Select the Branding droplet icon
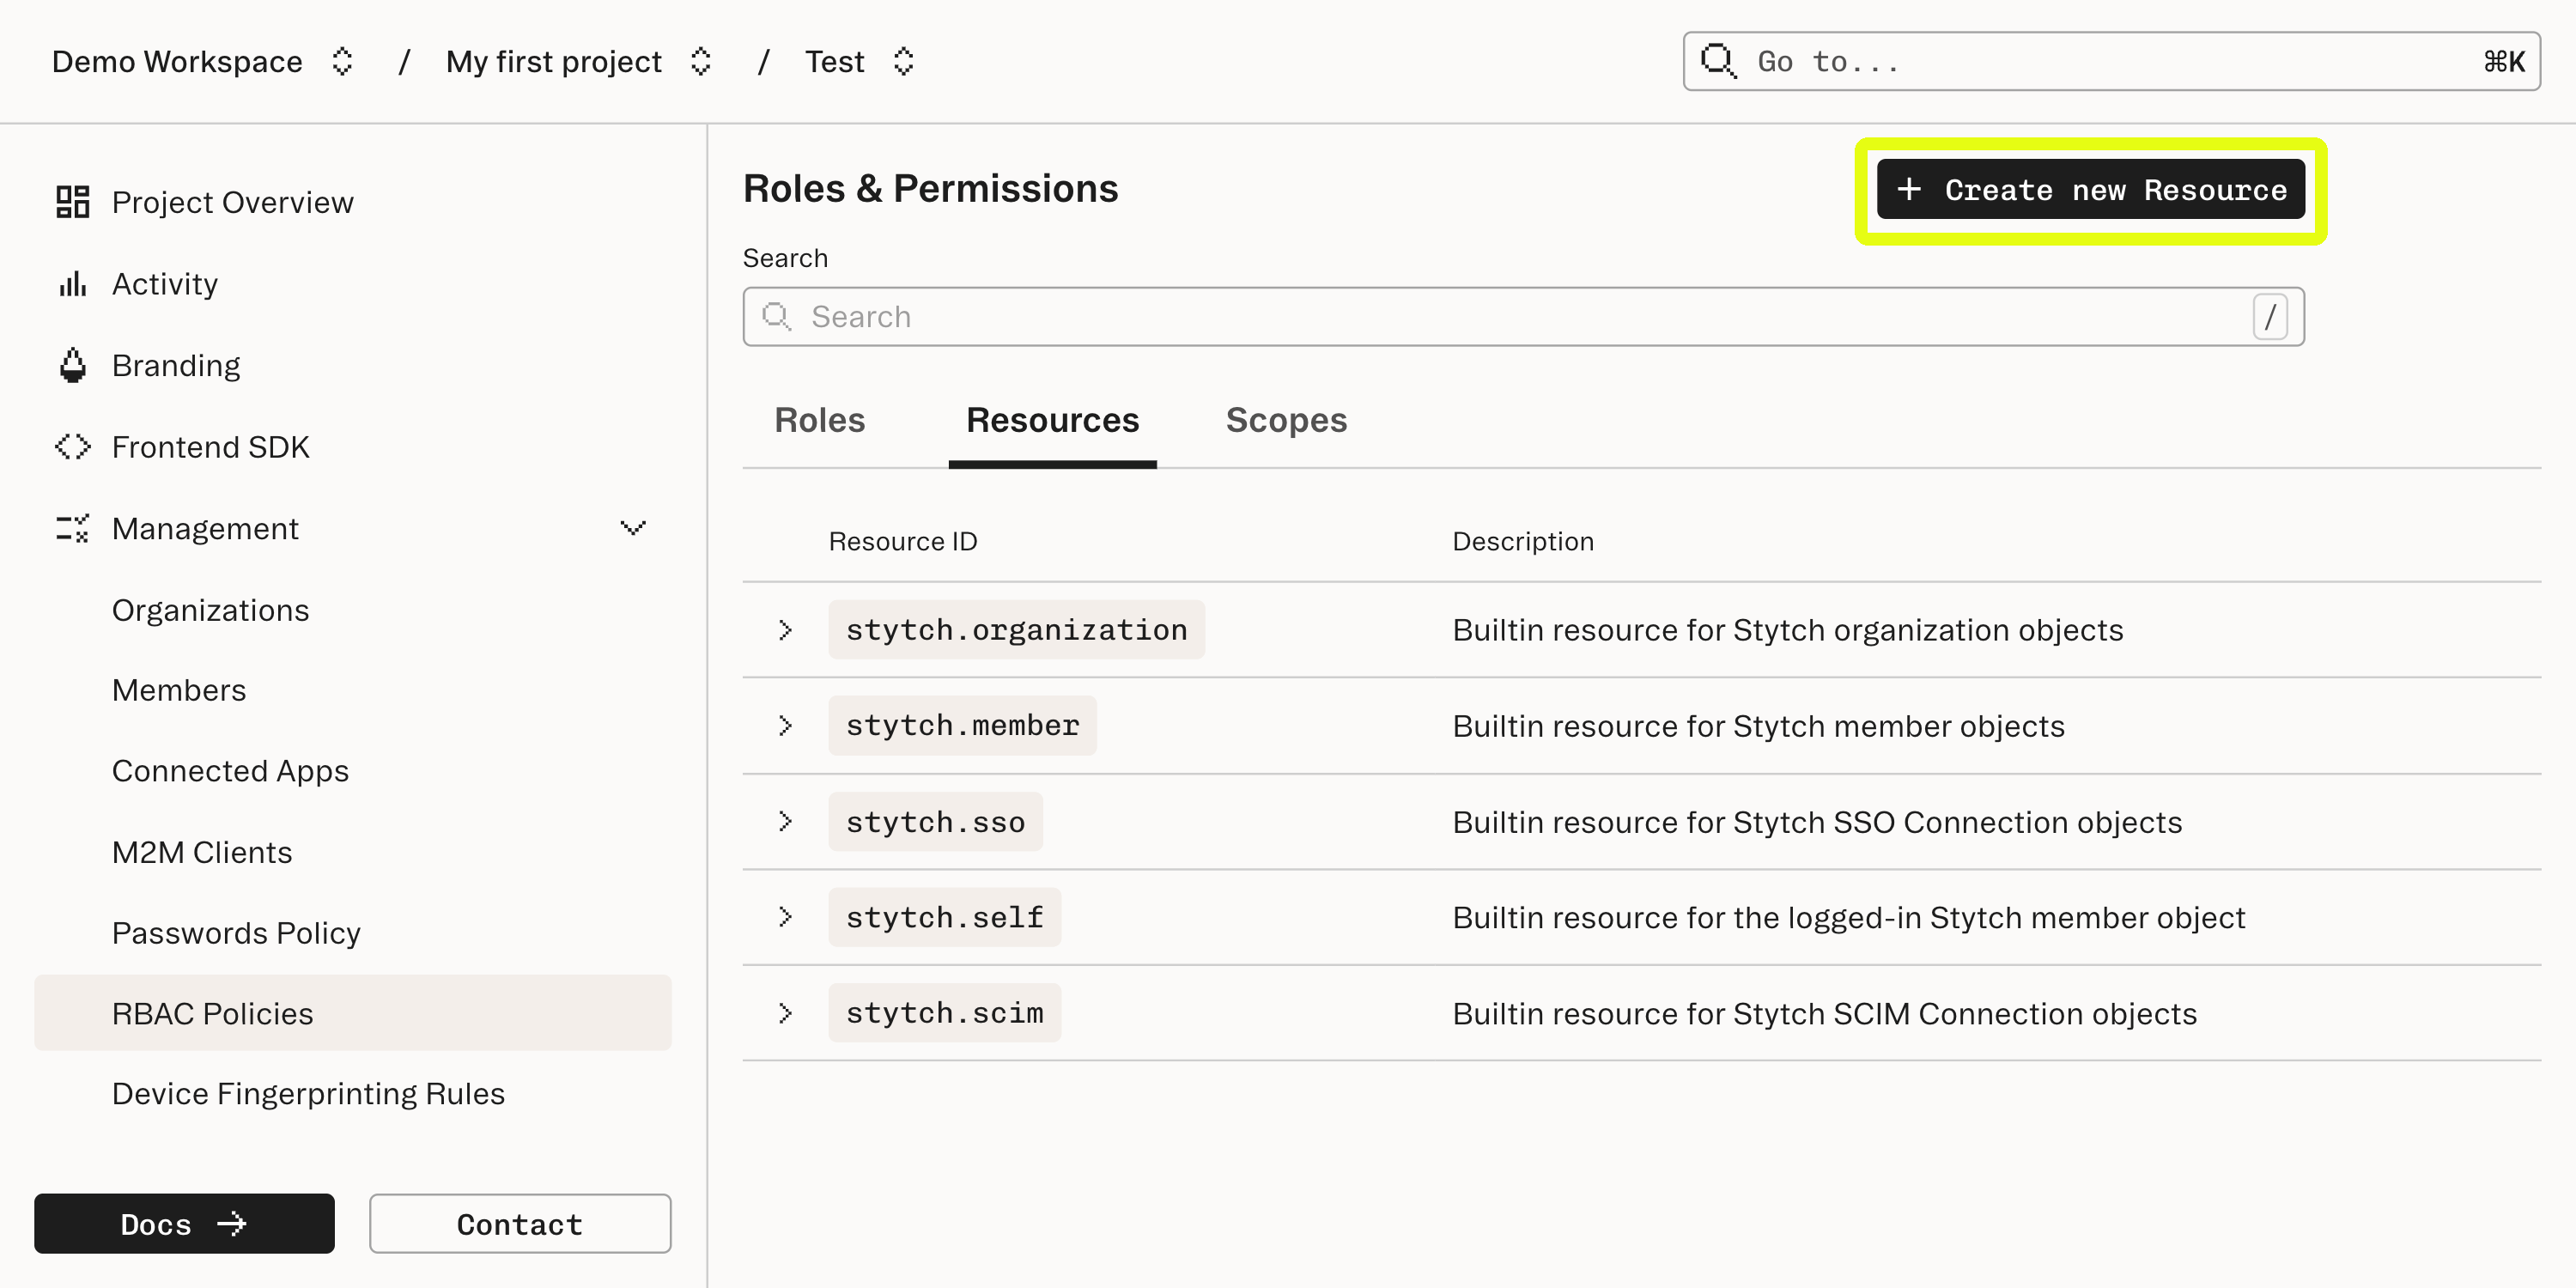The height and width of the screenshot is (1288, 2576). [71, 364]
